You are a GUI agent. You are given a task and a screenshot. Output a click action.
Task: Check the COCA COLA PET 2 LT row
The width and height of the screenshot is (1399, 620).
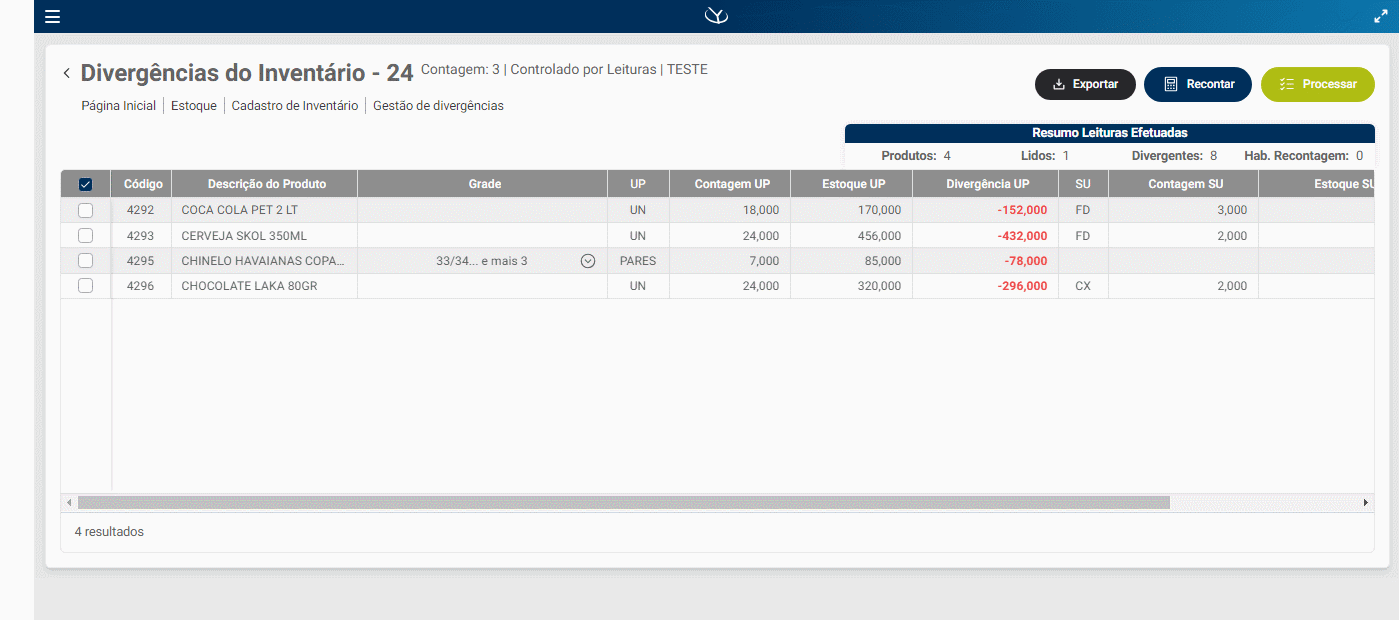coord(85,210)
